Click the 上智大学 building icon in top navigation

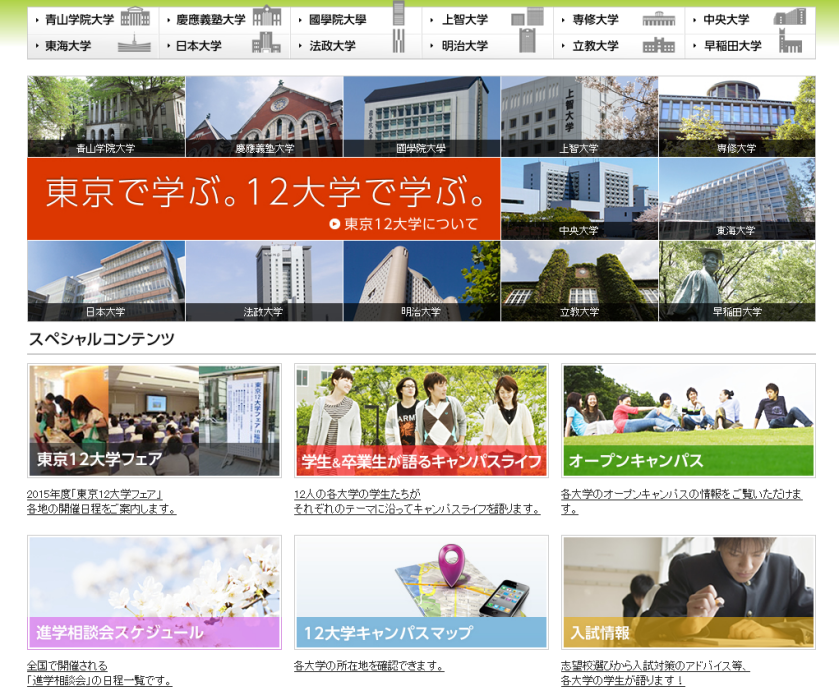pos(527,17)
